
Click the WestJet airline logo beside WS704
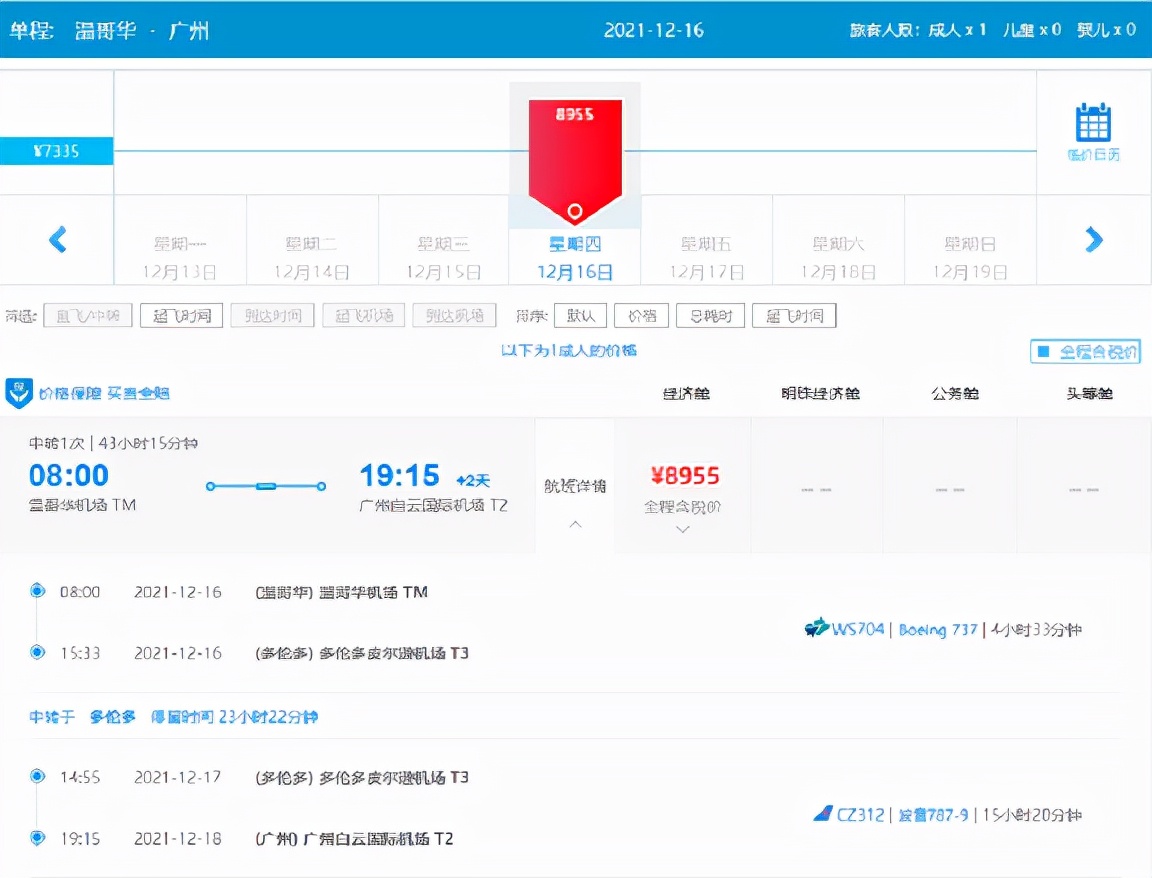(820, 630)
